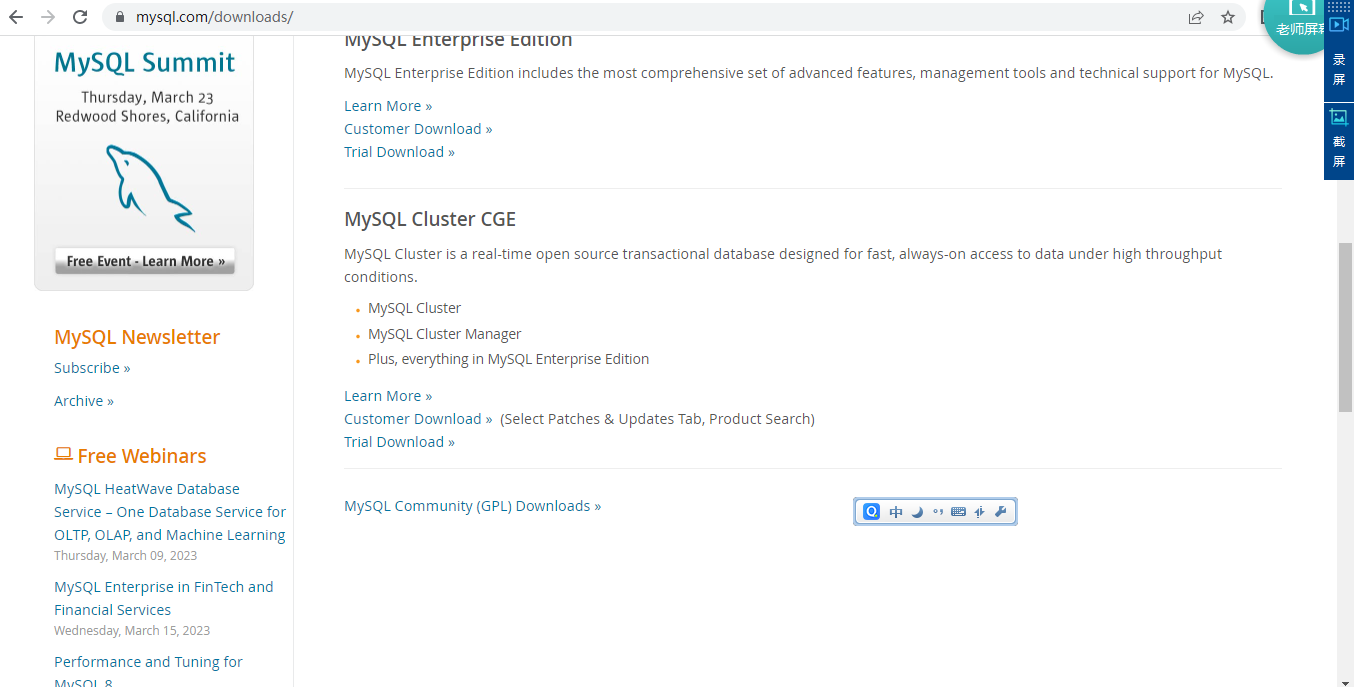Click the MySQL Enterprise Edition heading

click(x=458, y=41)
